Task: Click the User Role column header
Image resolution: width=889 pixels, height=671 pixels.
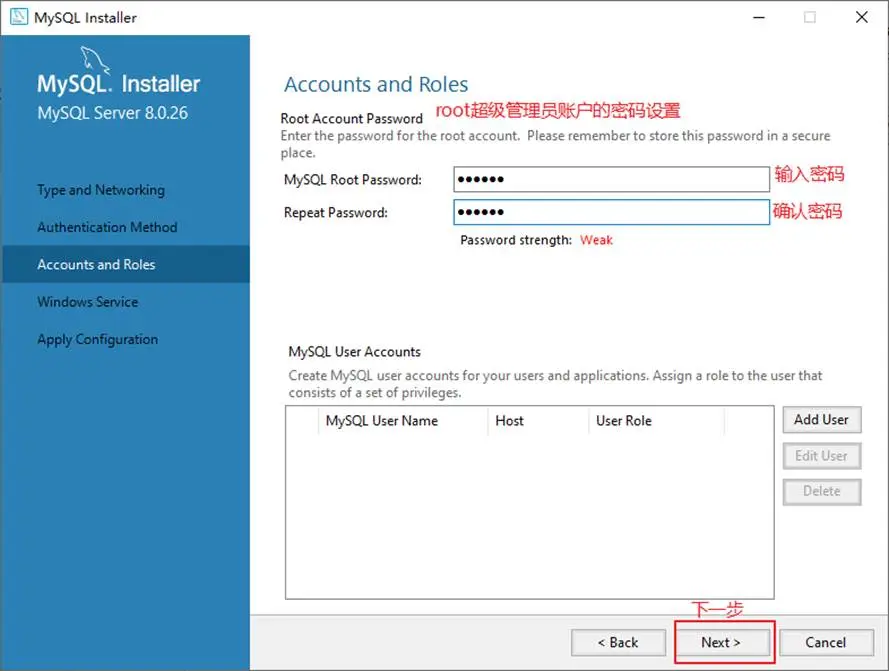Action: click(624, 421)
